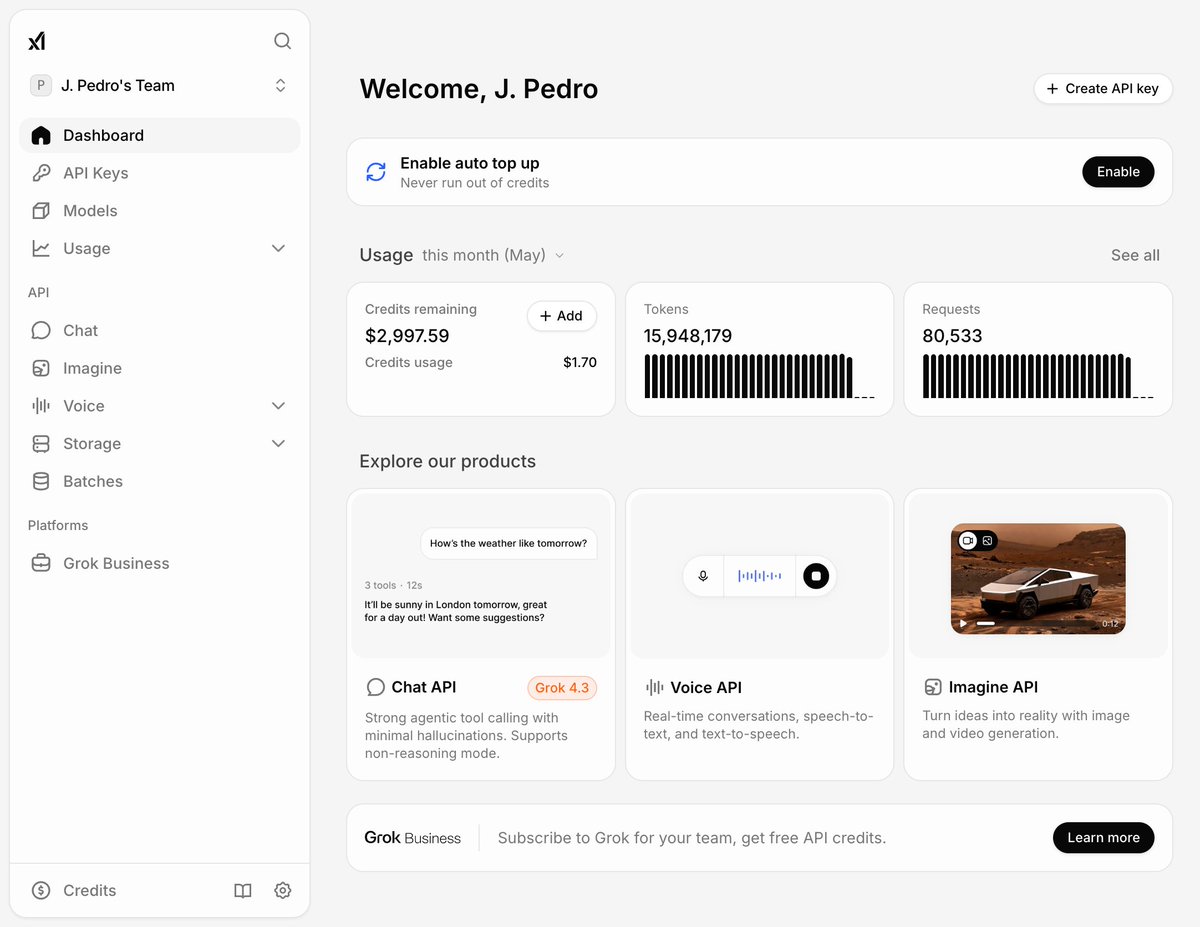The width and height of the screenshot is (1200, 927).
Task: Open the J. Pedro's Team switcher
Action: [160, 86]
